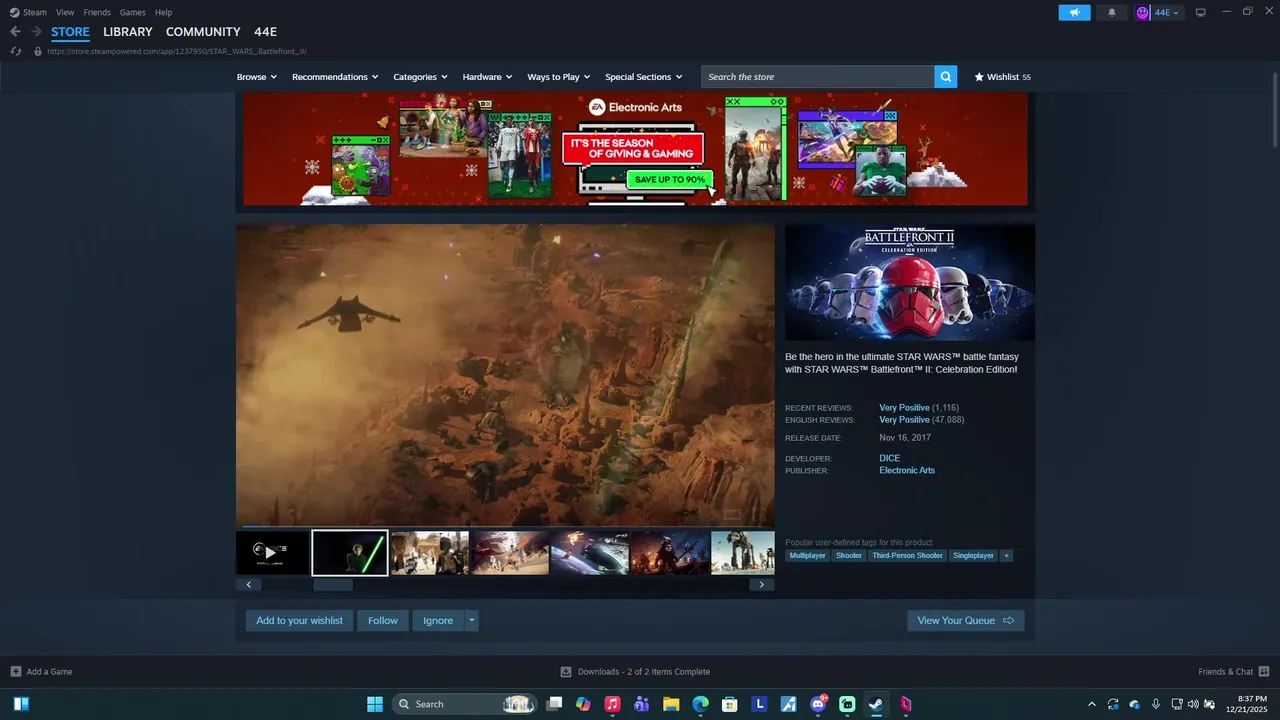Switch to Big Picture mode icon
The image size is (1280, 720).
(1201, 12)
